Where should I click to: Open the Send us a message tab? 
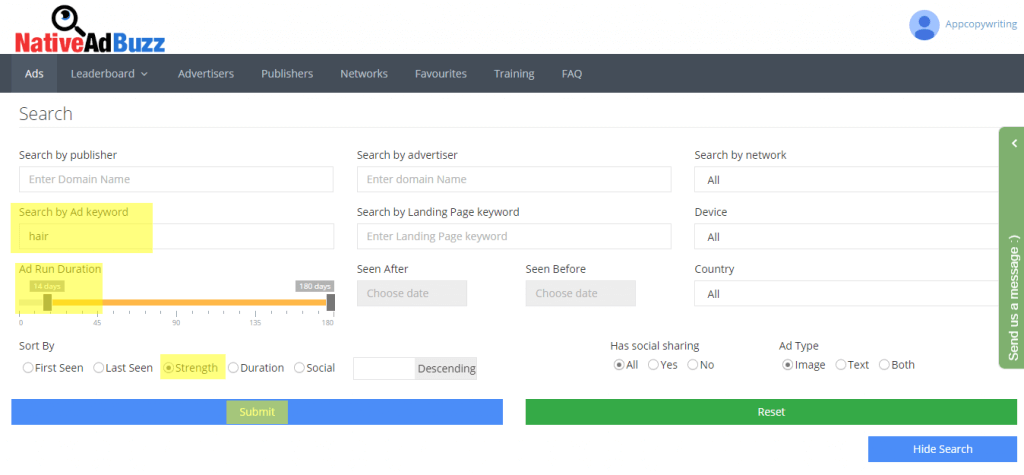tap(1012, 248)
